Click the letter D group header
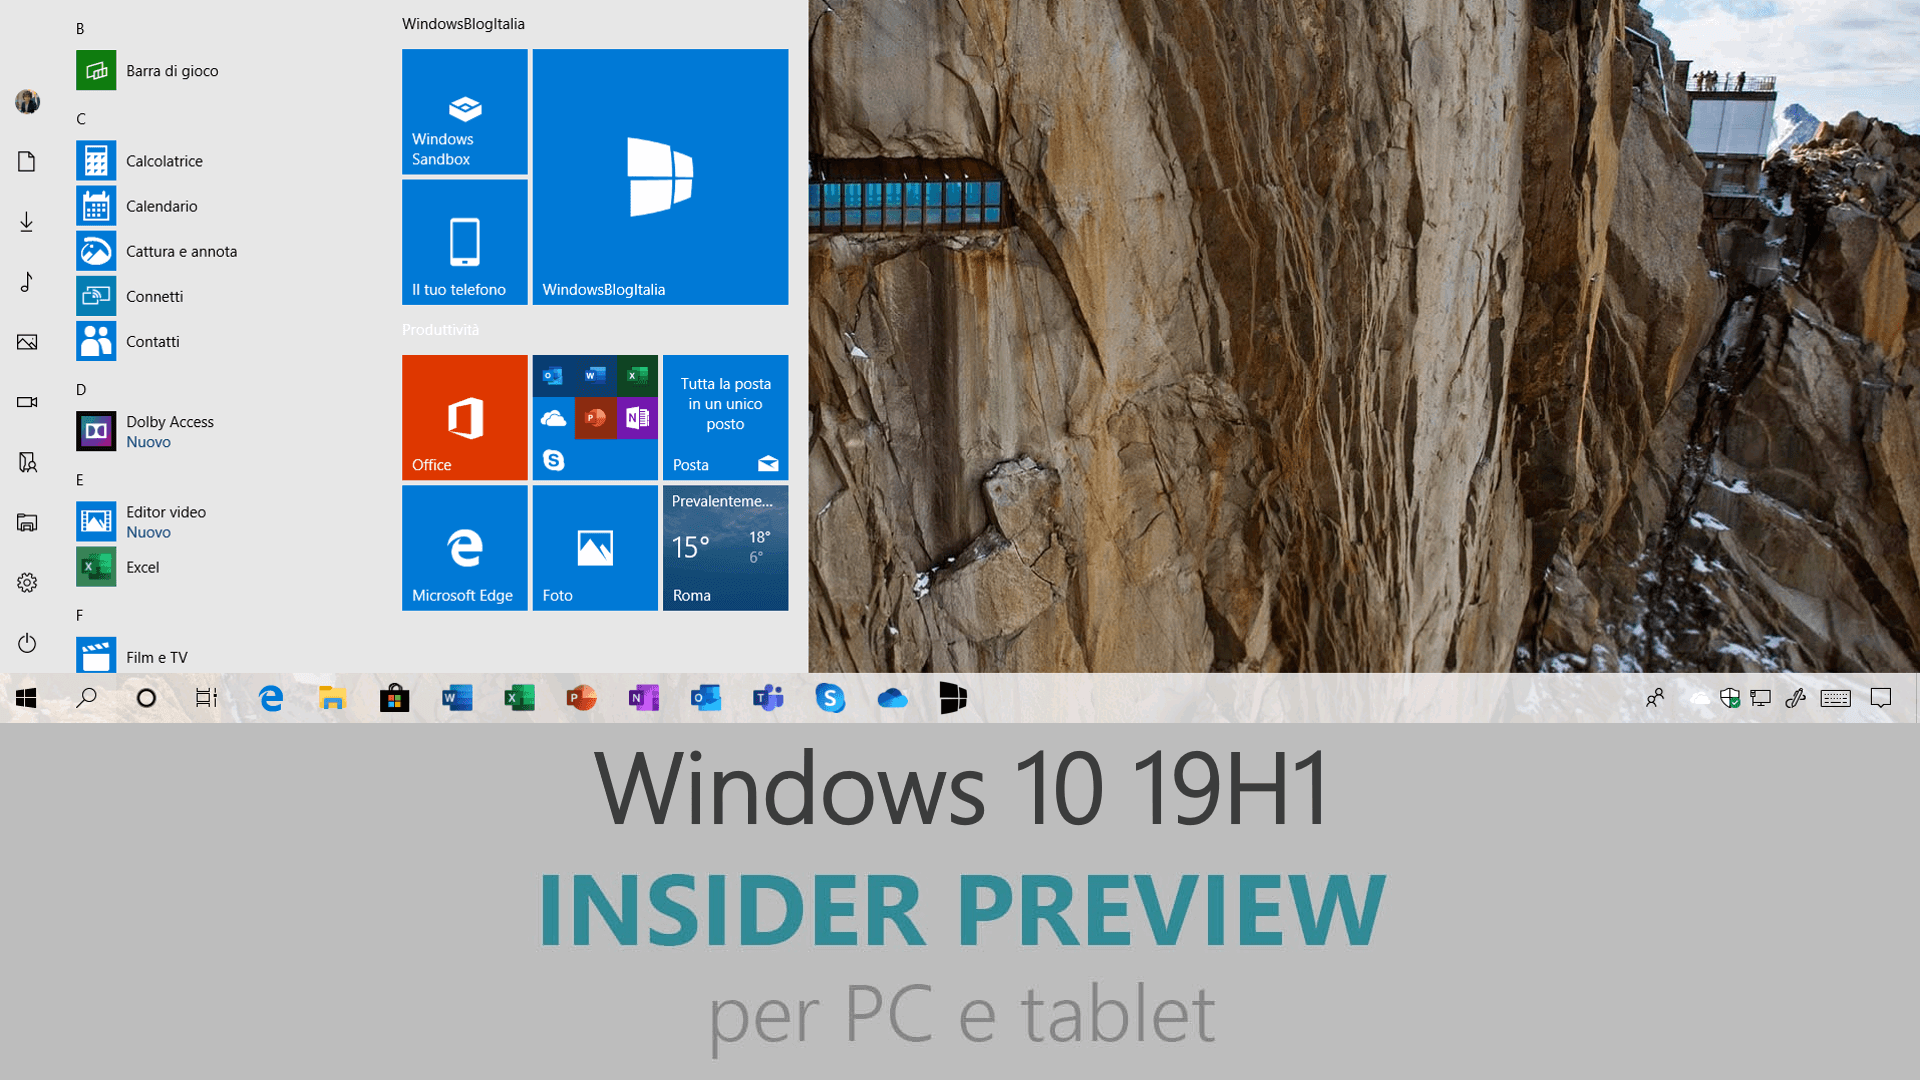The image size is (1920, 1080). pos(81,390)
